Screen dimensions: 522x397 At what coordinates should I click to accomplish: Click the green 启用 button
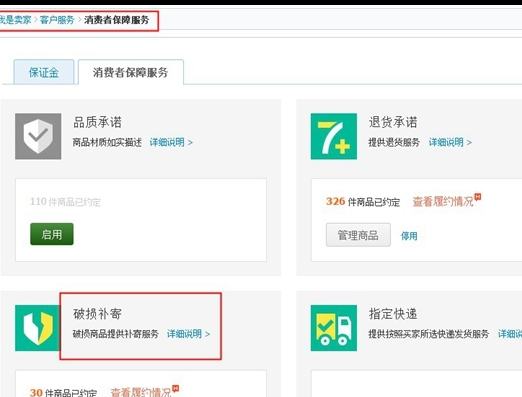[52, 234]
